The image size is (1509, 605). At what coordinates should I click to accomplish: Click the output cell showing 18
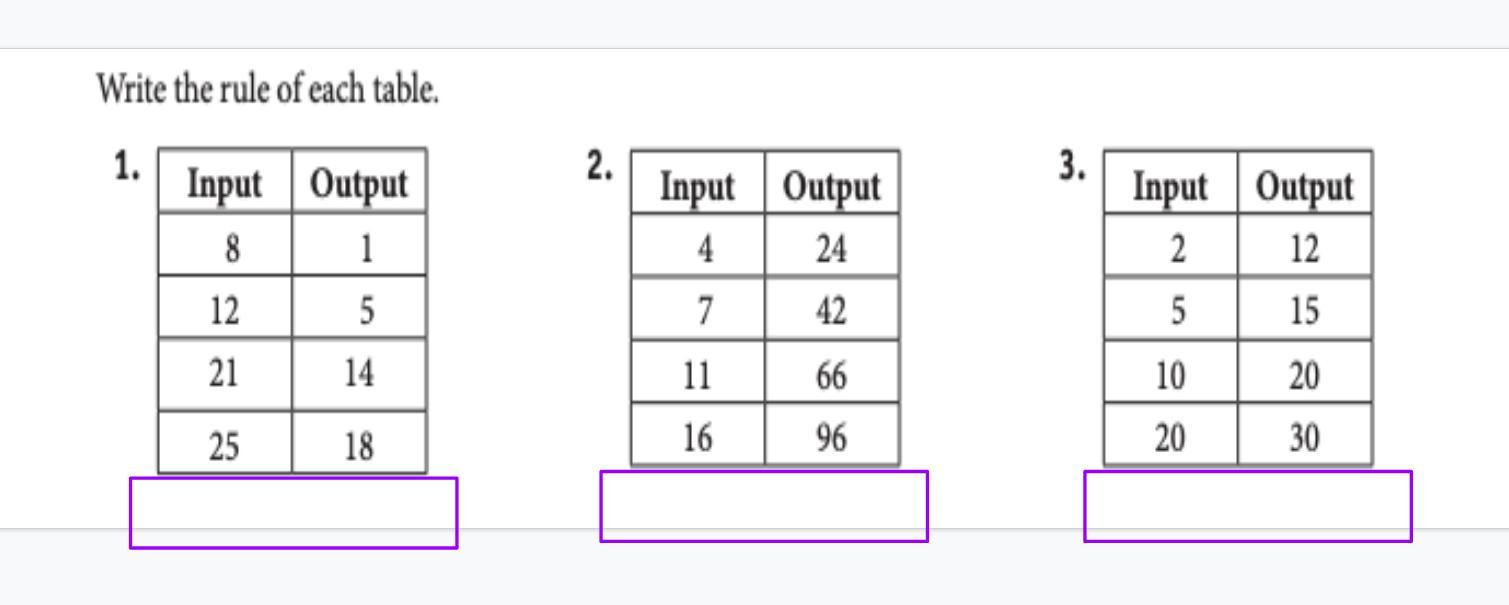tap(359, 442)
